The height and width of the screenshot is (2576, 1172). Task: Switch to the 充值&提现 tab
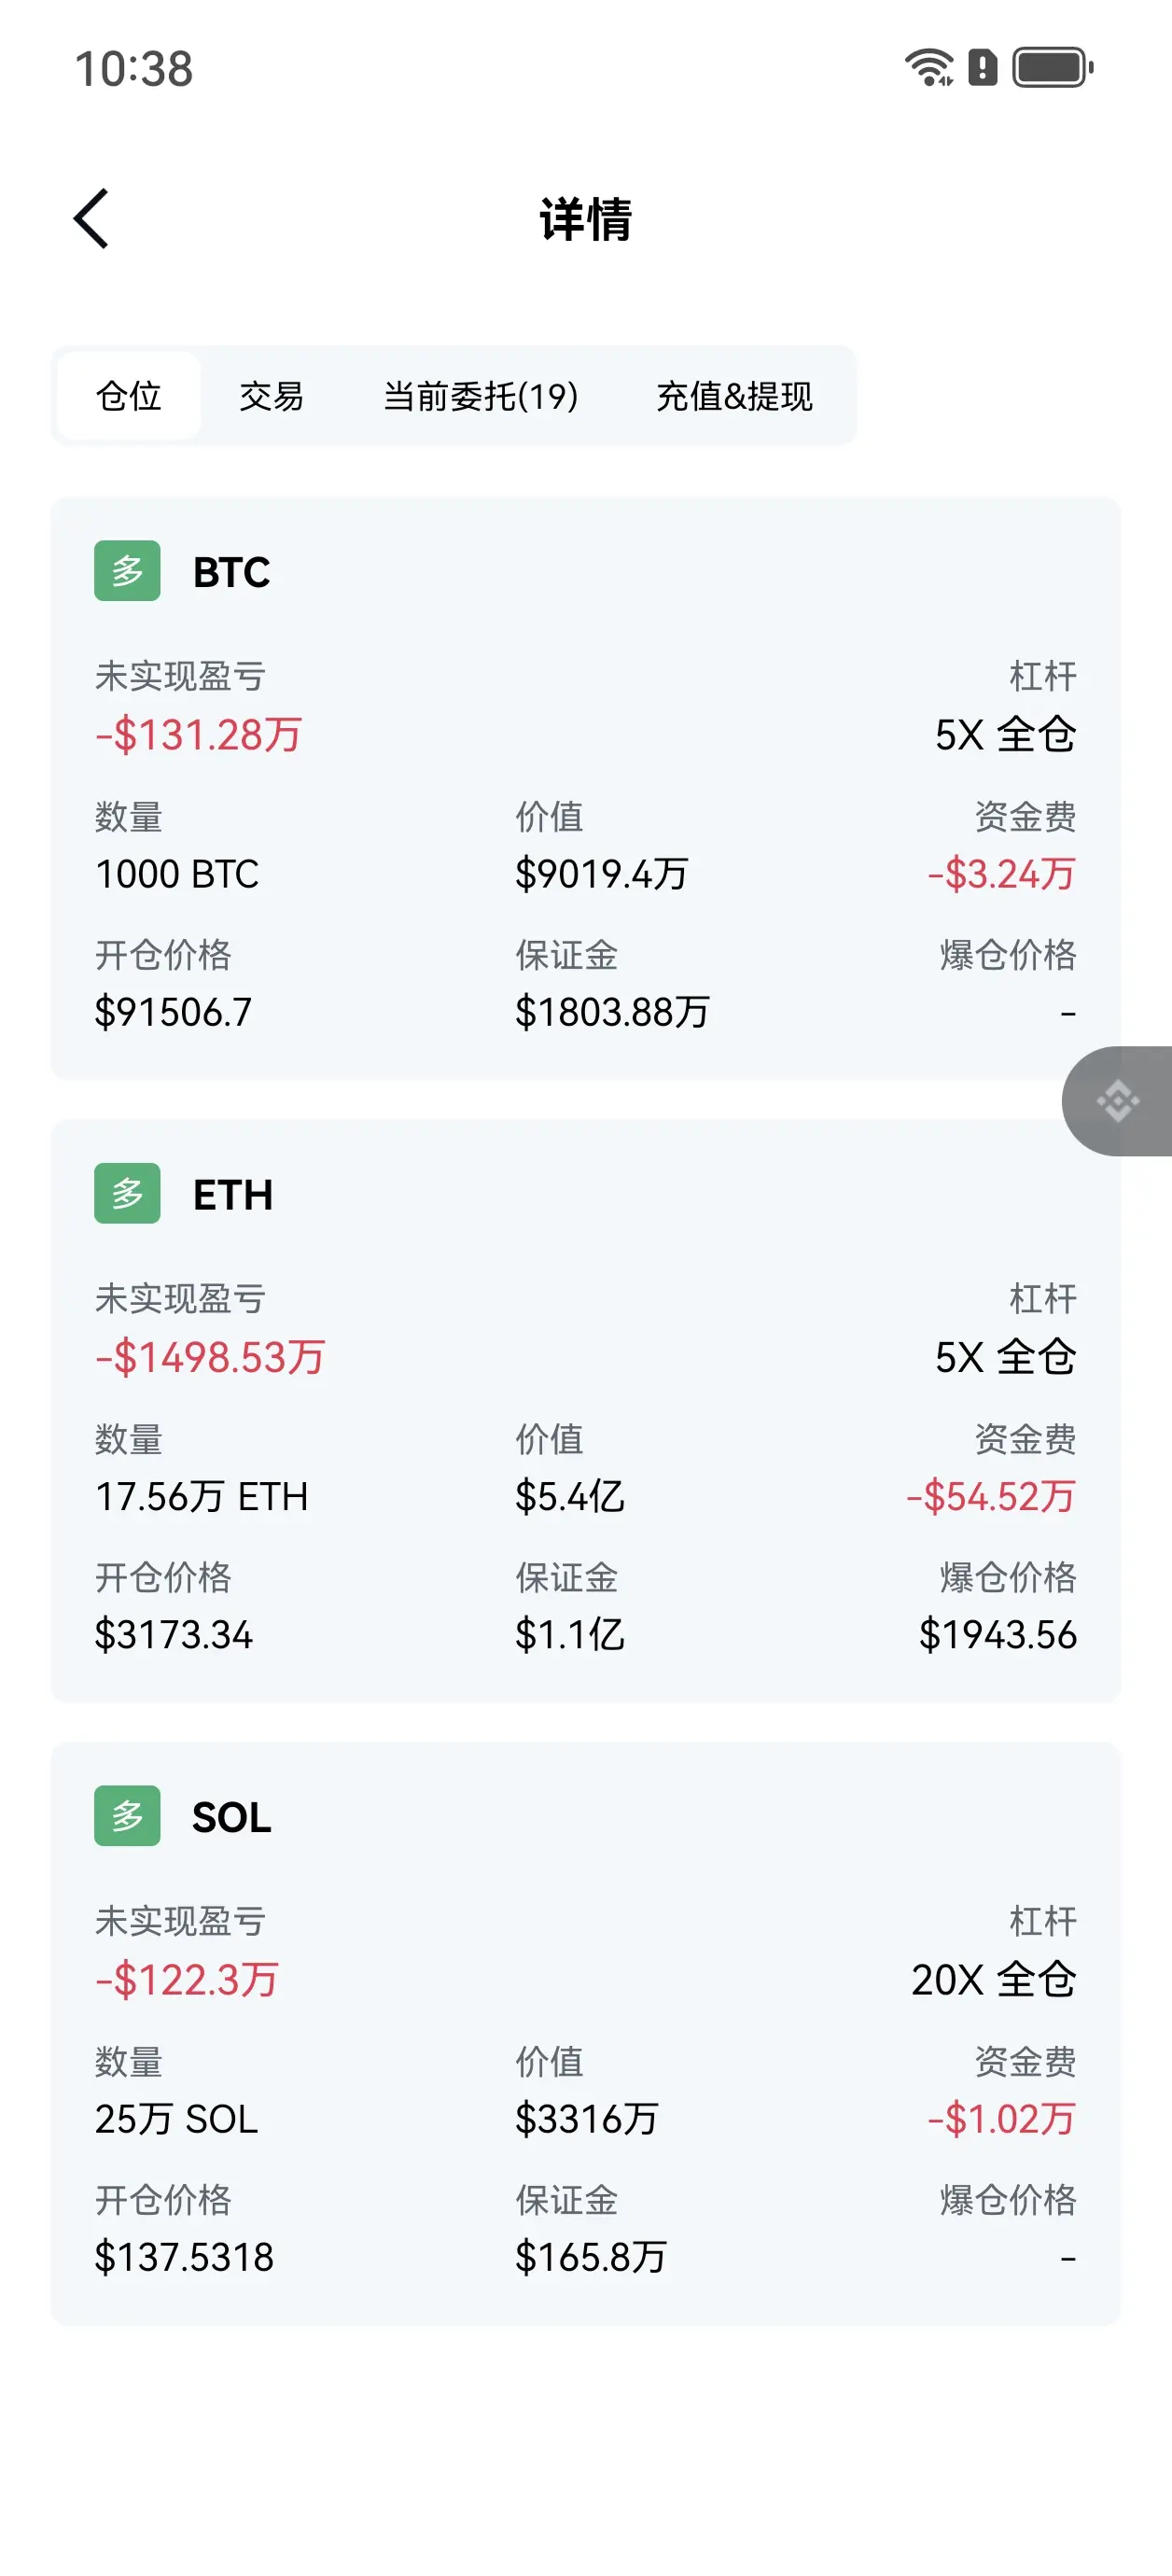(x=734, y=396)
